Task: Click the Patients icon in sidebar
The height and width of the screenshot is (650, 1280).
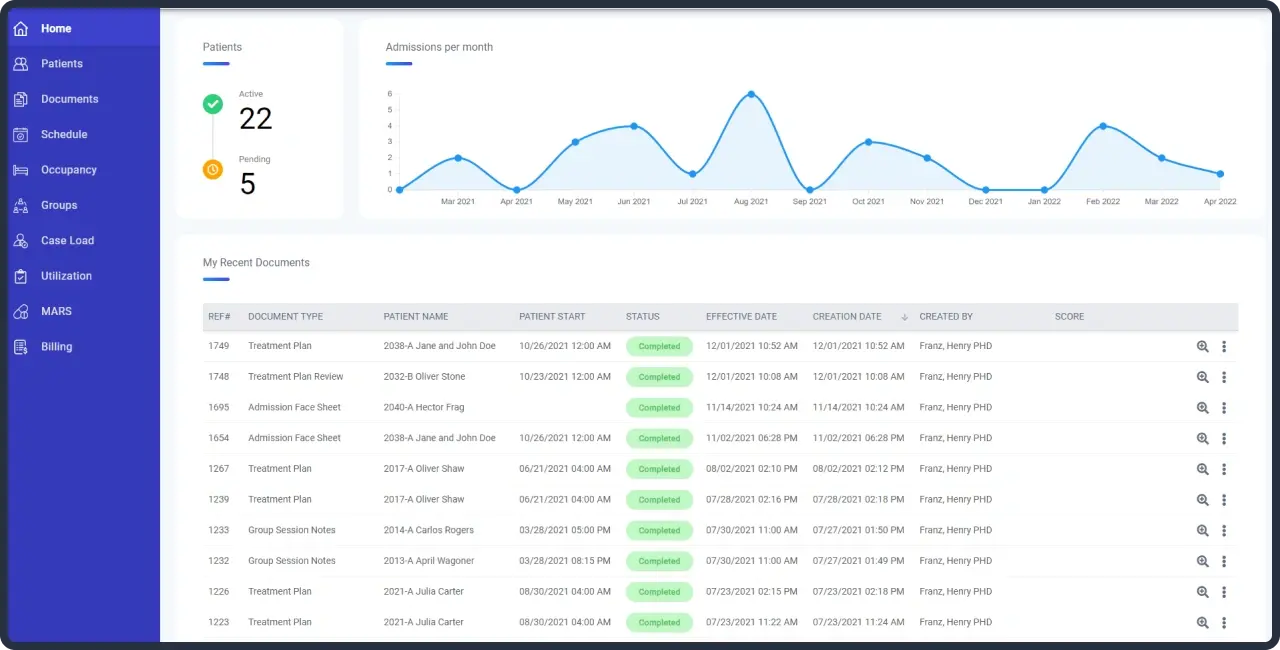Action: tap(20, 64)
